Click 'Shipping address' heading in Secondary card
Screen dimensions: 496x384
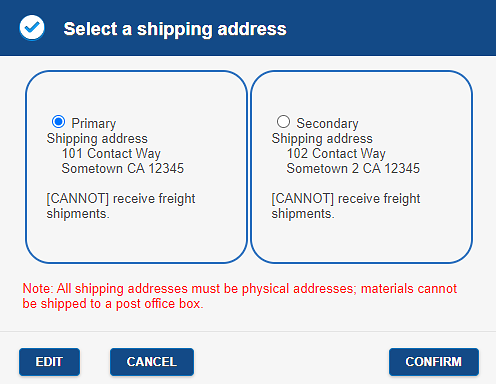tap(322, 138)
